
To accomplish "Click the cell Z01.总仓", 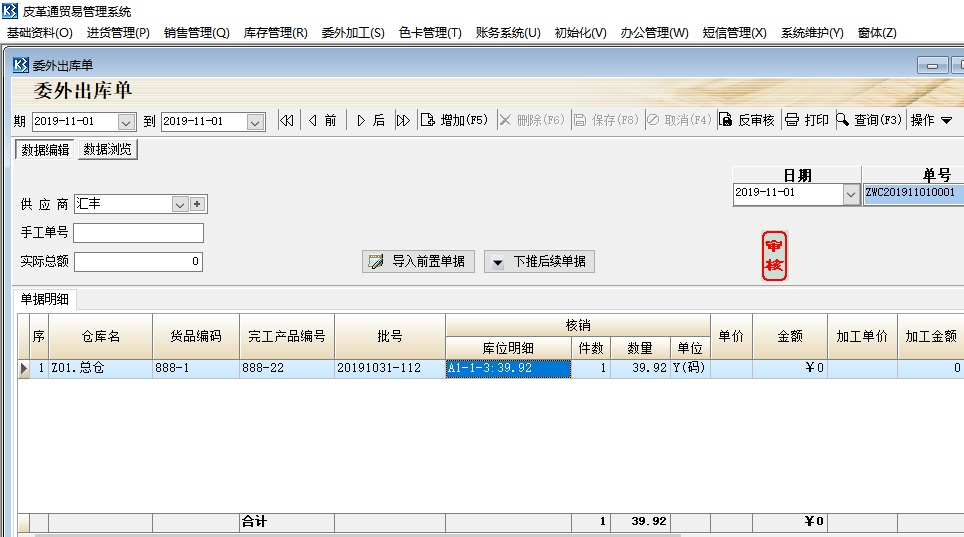I will pos(101,368).
